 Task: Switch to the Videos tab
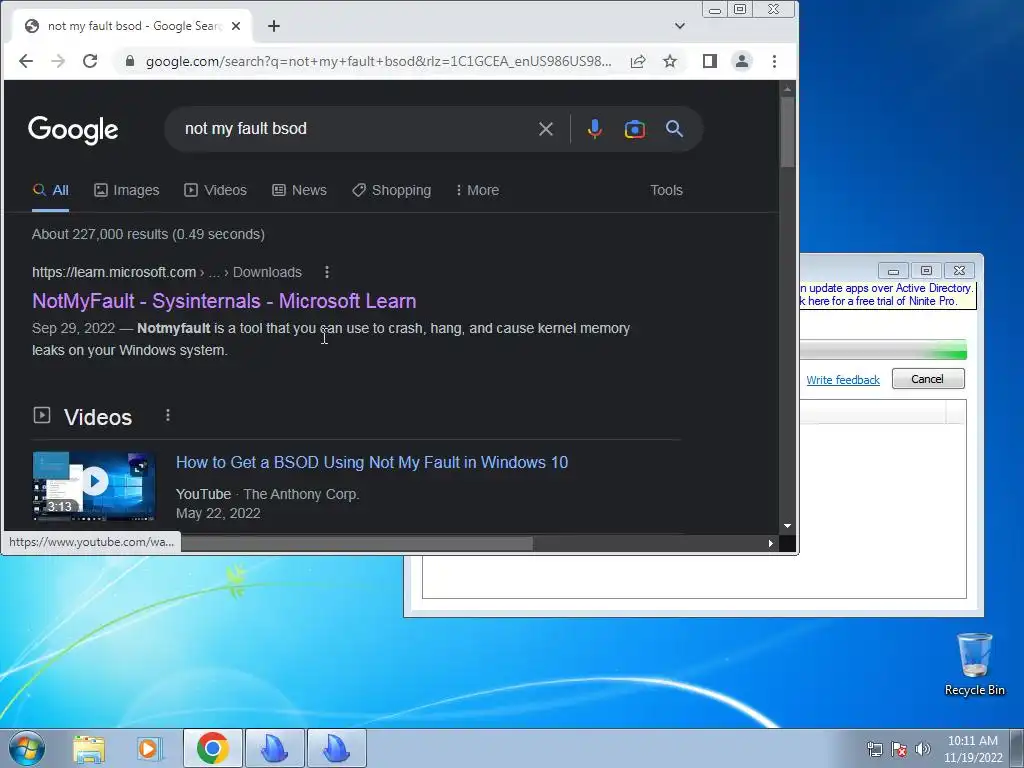(x=216, y=190)
